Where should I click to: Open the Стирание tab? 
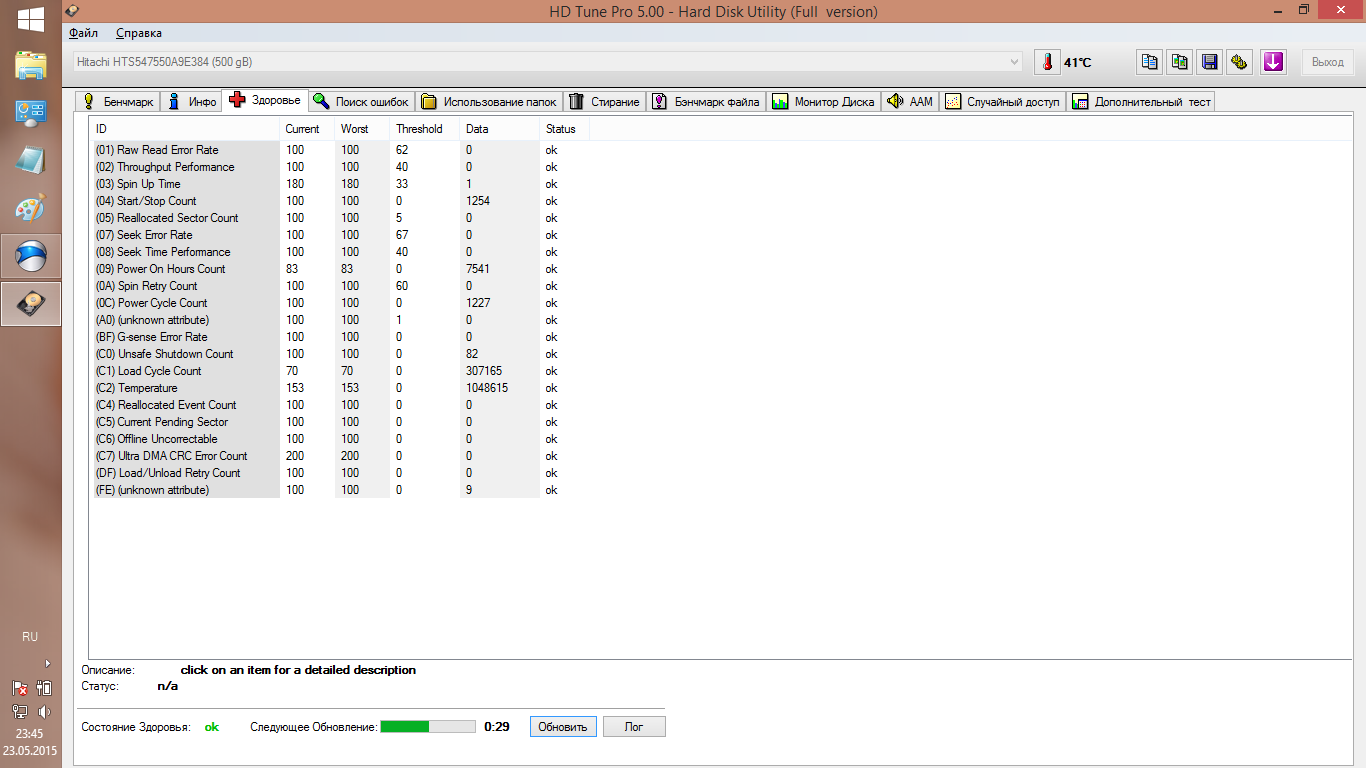tap(605, 102)
